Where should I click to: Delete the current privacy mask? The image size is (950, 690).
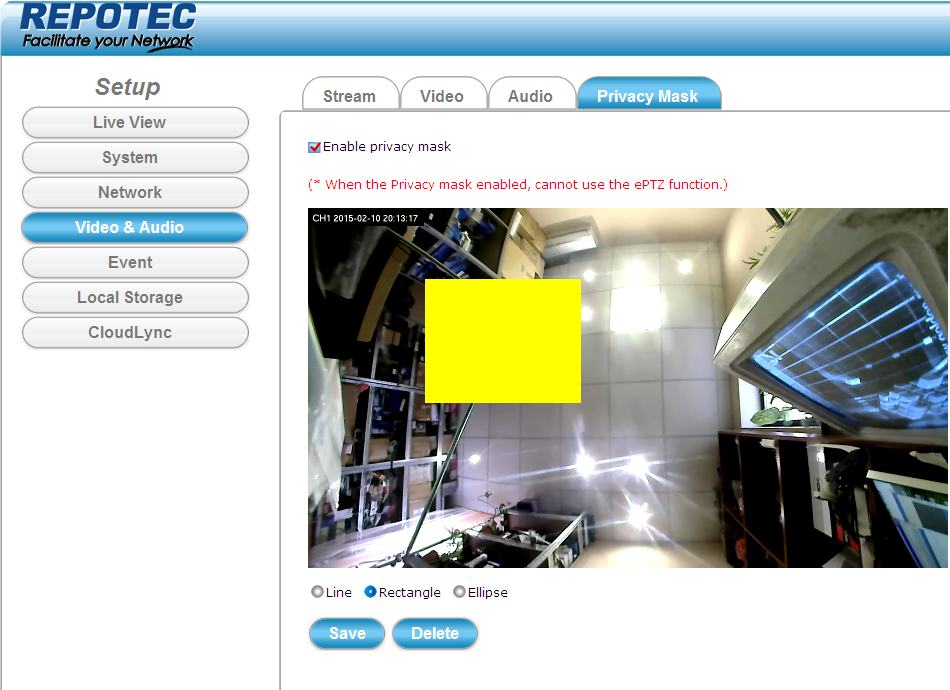[435, 633]
